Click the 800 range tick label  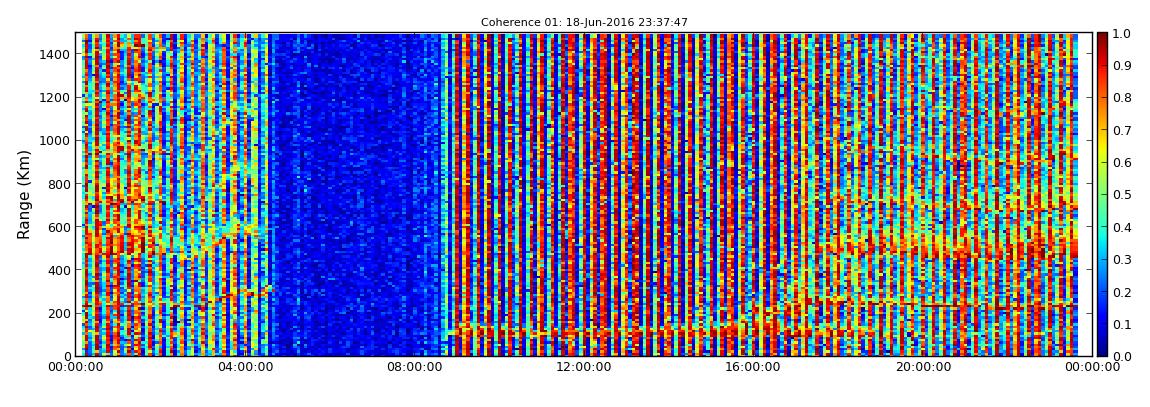(59, 184)
